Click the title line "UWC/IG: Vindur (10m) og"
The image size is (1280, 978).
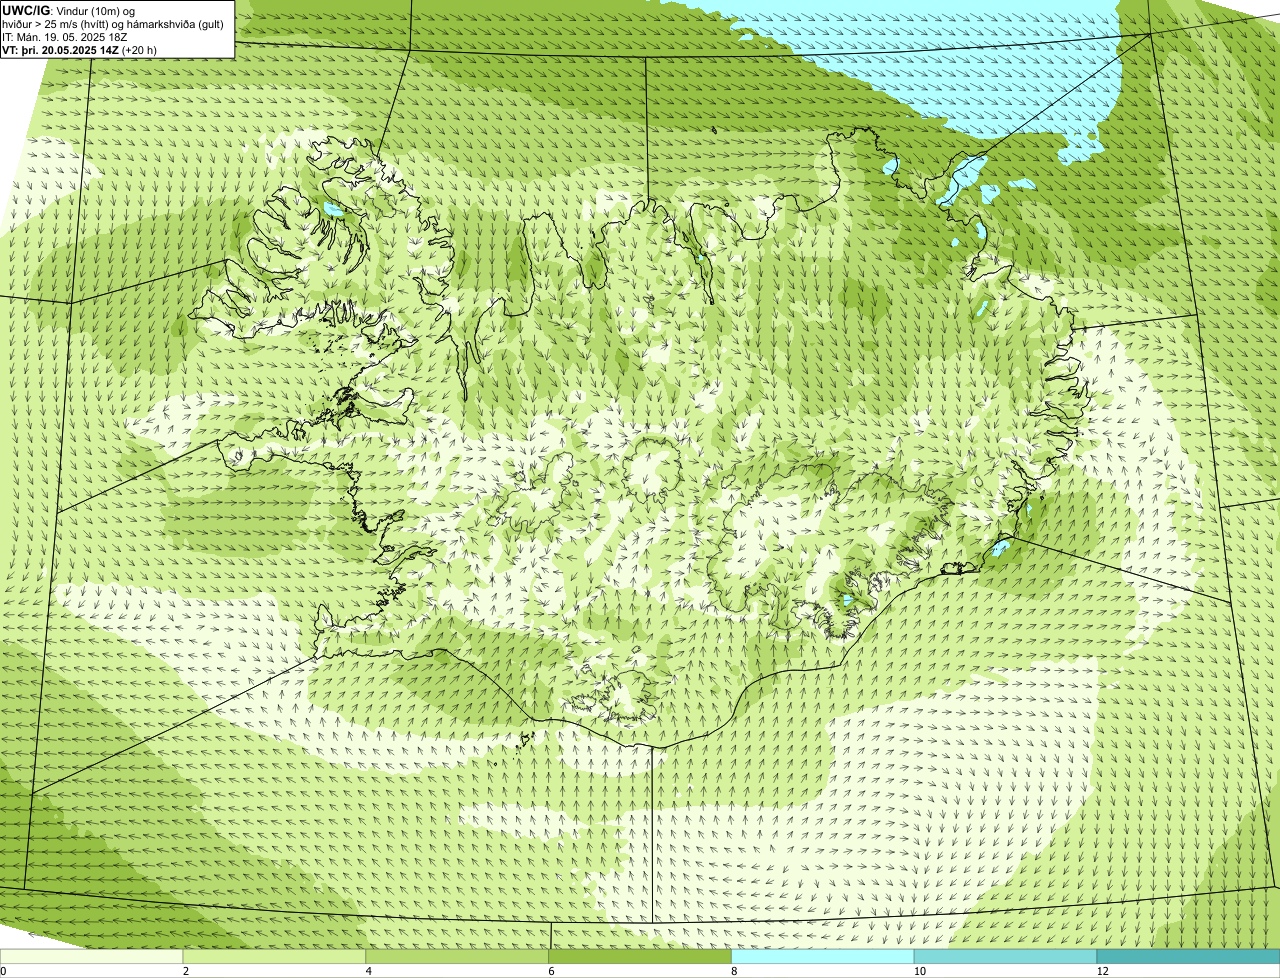tap(68, 11)
